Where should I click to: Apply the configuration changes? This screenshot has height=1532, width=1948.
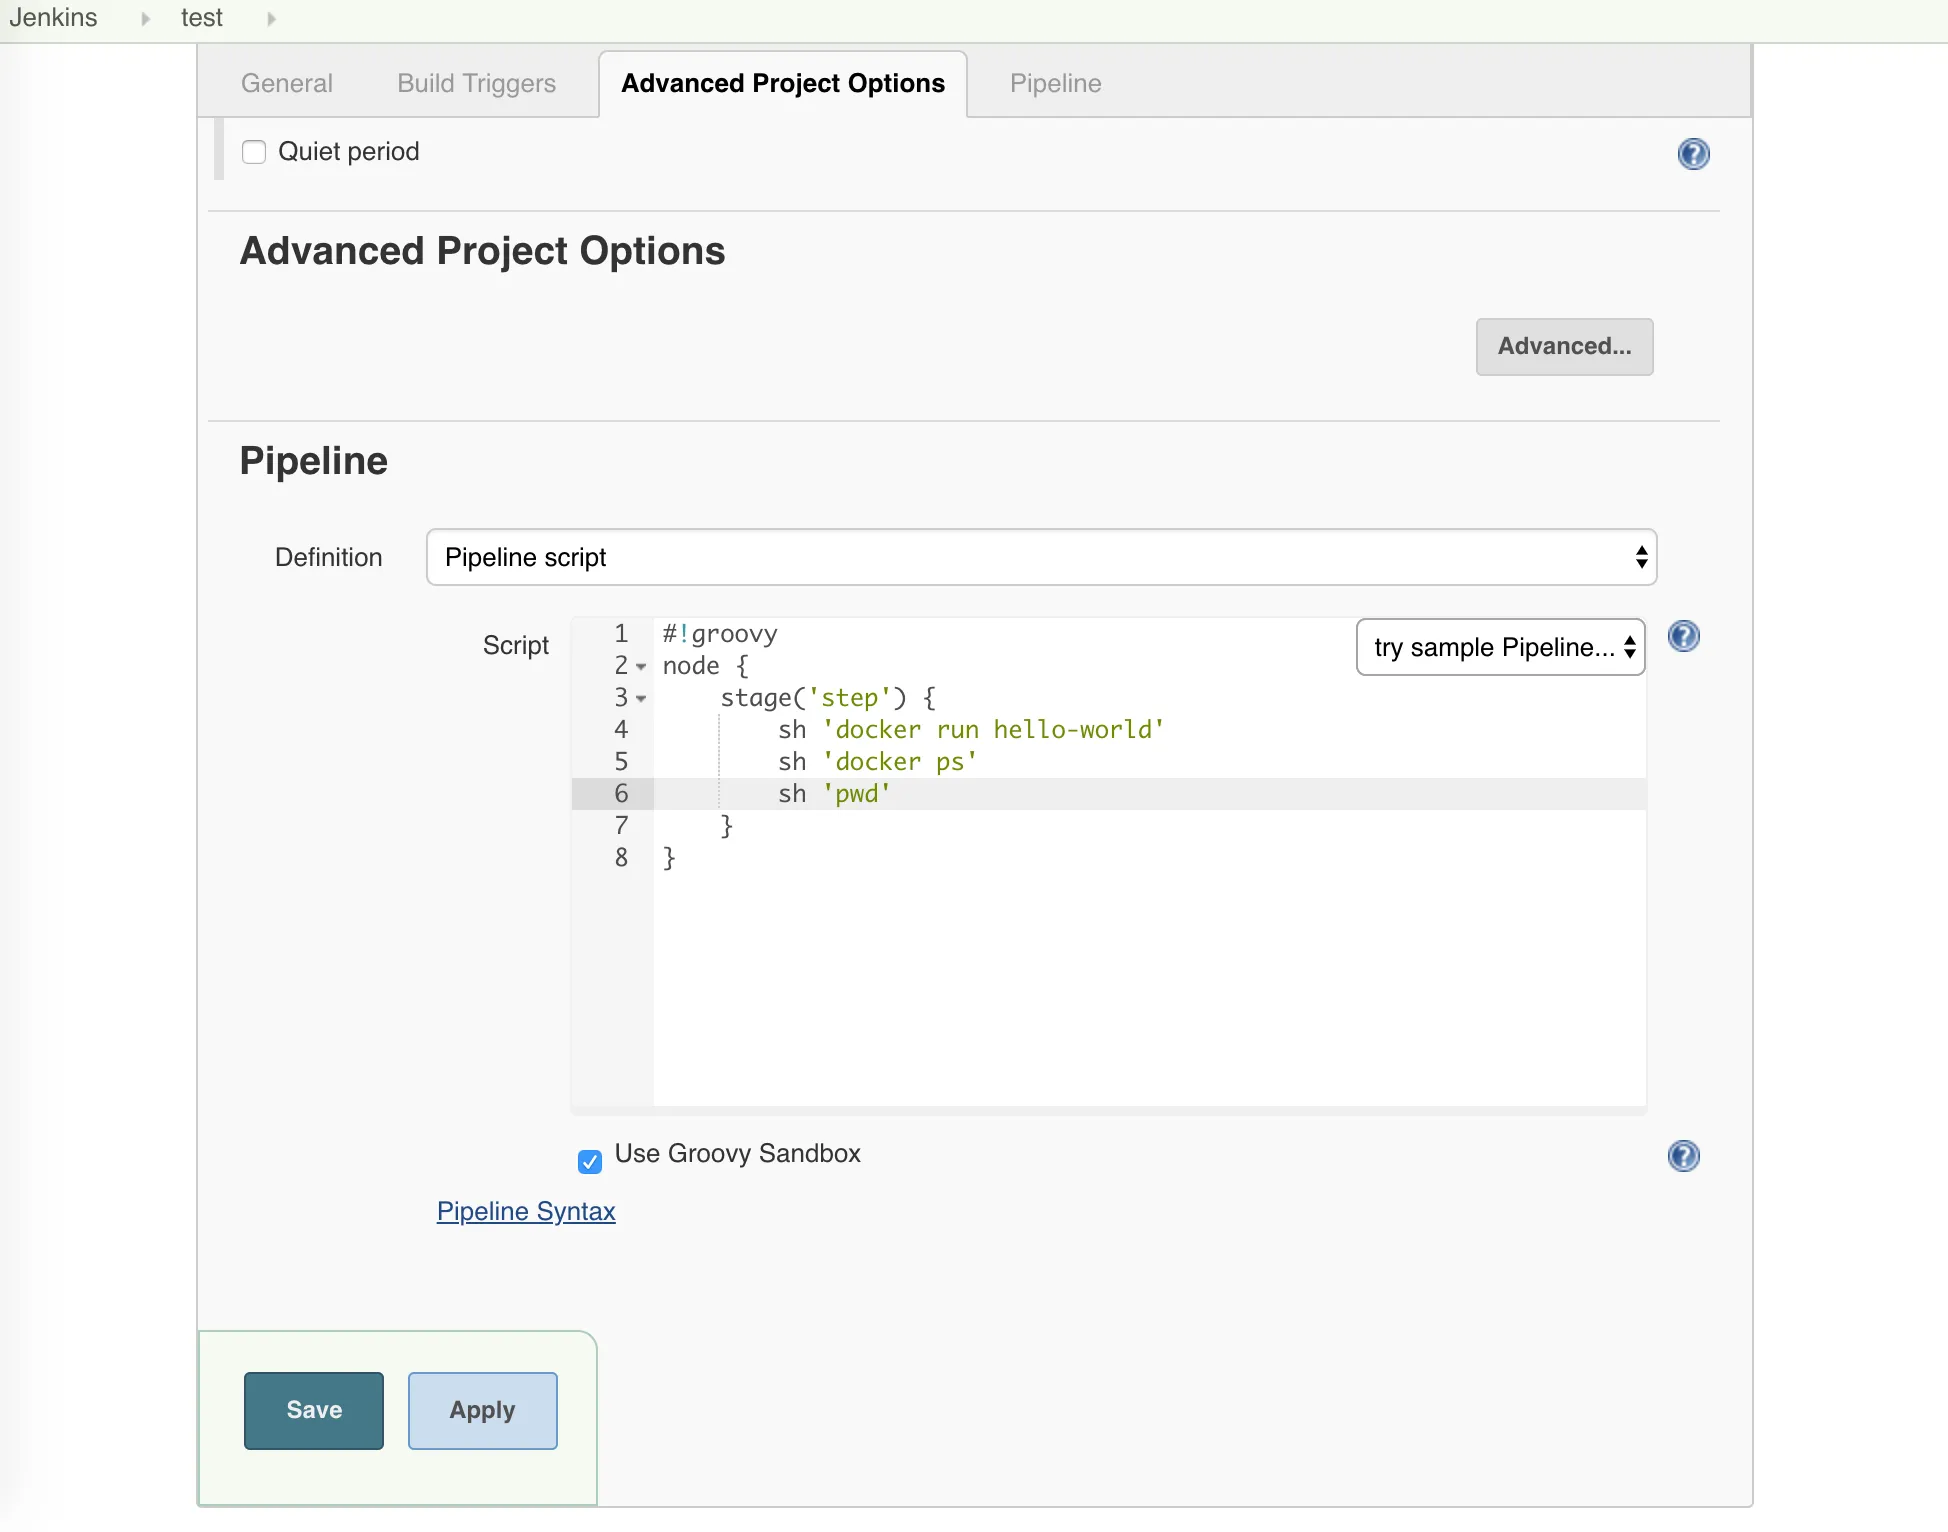tap(482, 1410)
